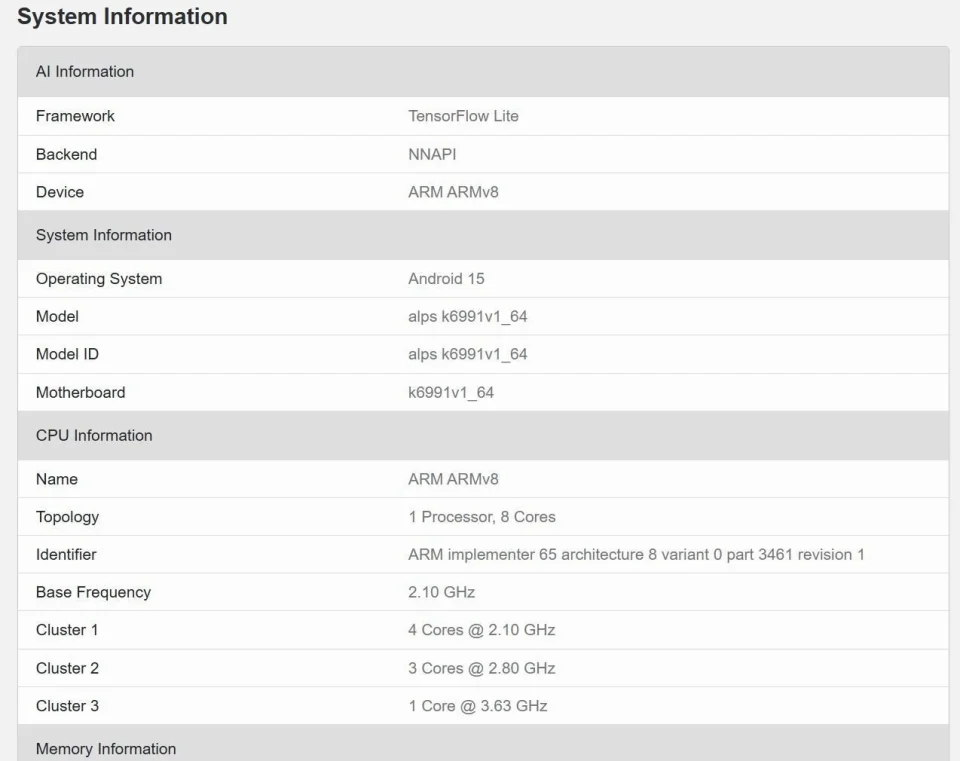Select the Cluster 2 row label
Viewport: 960px width, 761px height.
tap(67, 668)
